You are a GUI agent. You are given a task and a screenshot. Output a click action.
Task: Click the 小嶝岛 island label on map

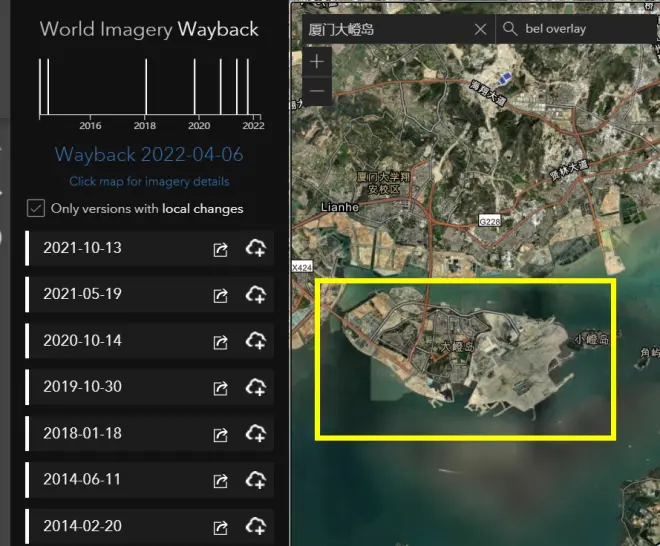click(592, 339)
